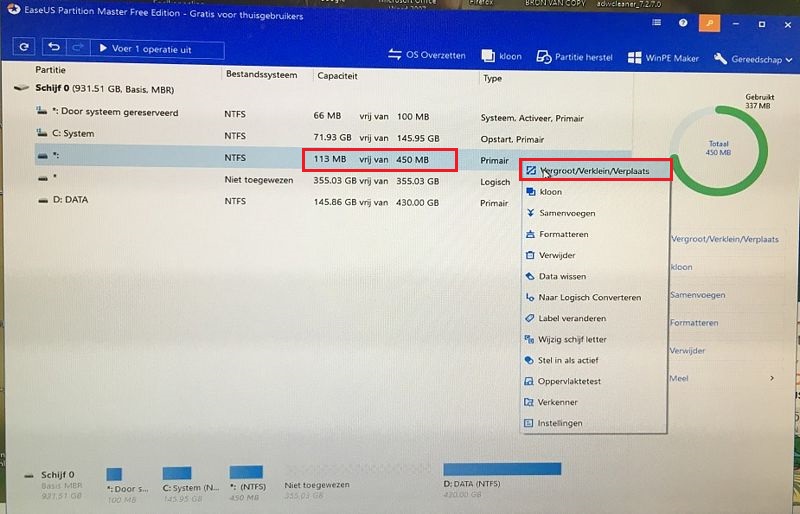This screenshot has width=800, height=514.
Task: Choose Data wissen from the context menu
Action: tap(594, 276)
